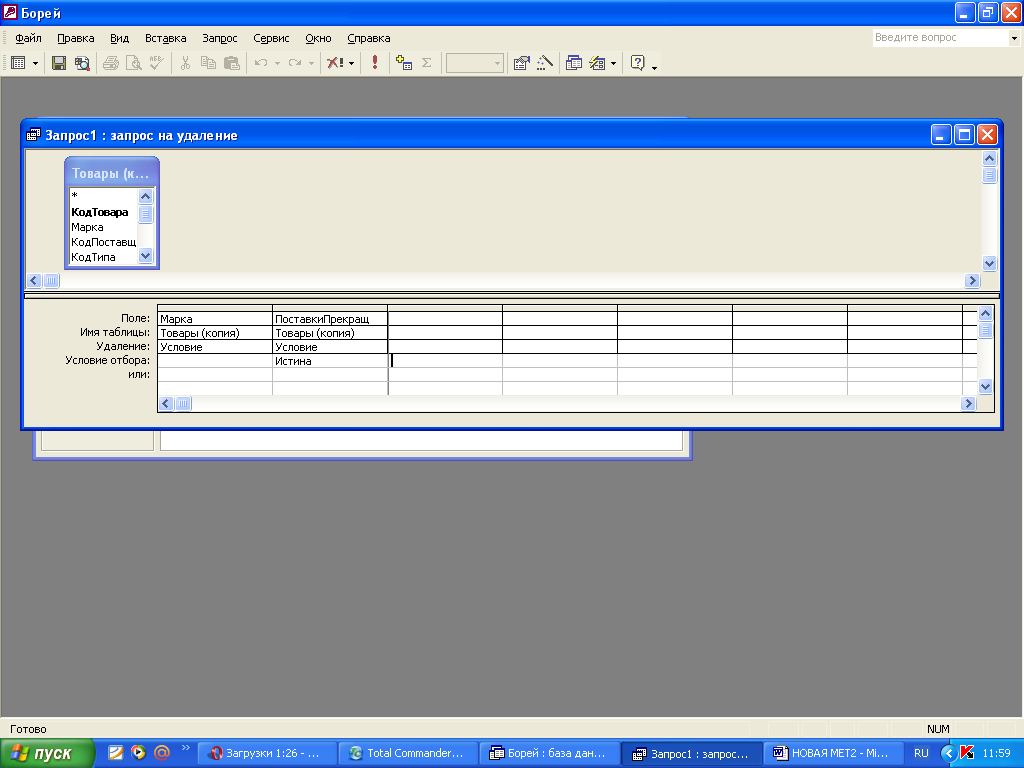
Task: Open the help question box dropdown arrow
Action: [1014, 38]
